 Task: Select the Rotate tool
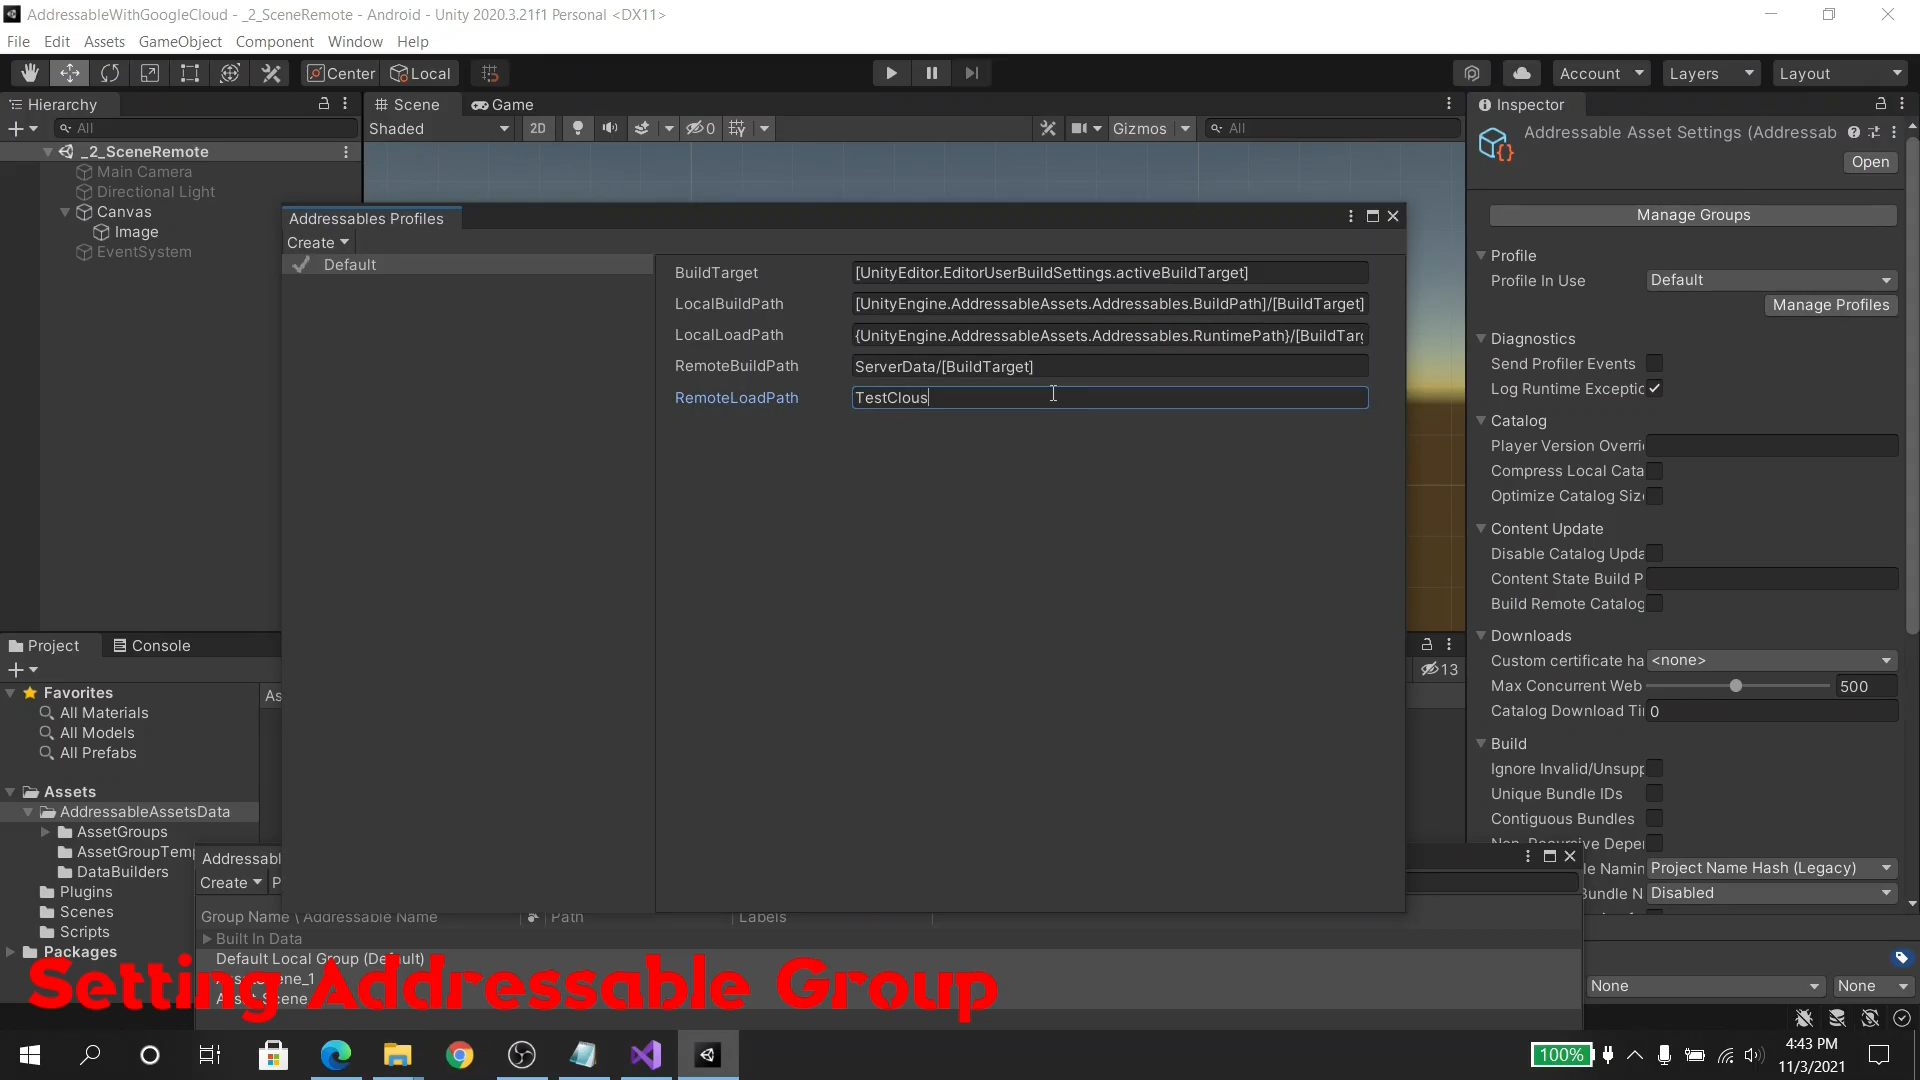[x=110, y=72]
